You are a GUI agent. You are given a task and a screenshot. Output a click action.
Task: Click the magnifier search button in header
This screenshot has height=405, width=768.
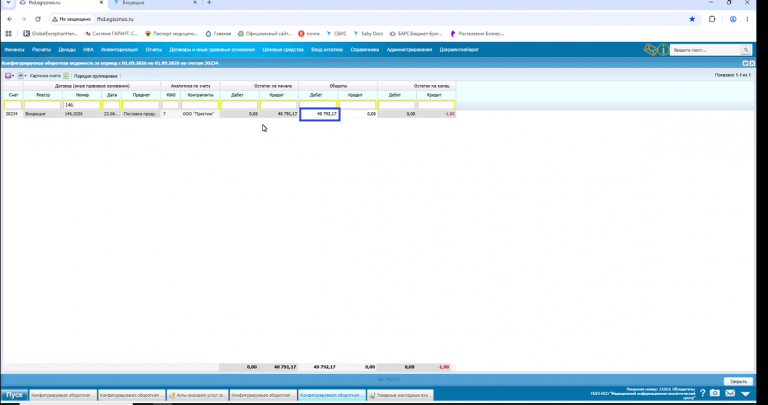[x=745, y=50]
